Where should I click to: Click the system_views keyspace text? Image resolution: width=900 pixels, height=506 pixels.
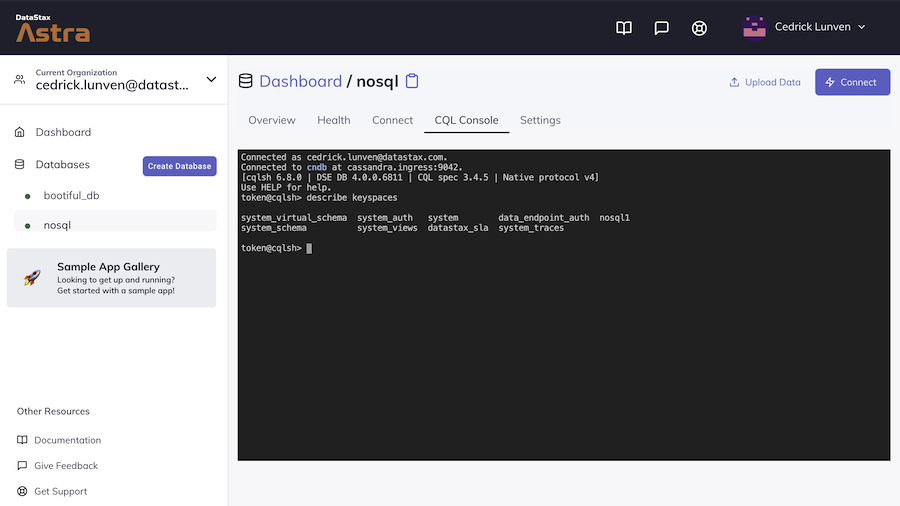(387, 228)
